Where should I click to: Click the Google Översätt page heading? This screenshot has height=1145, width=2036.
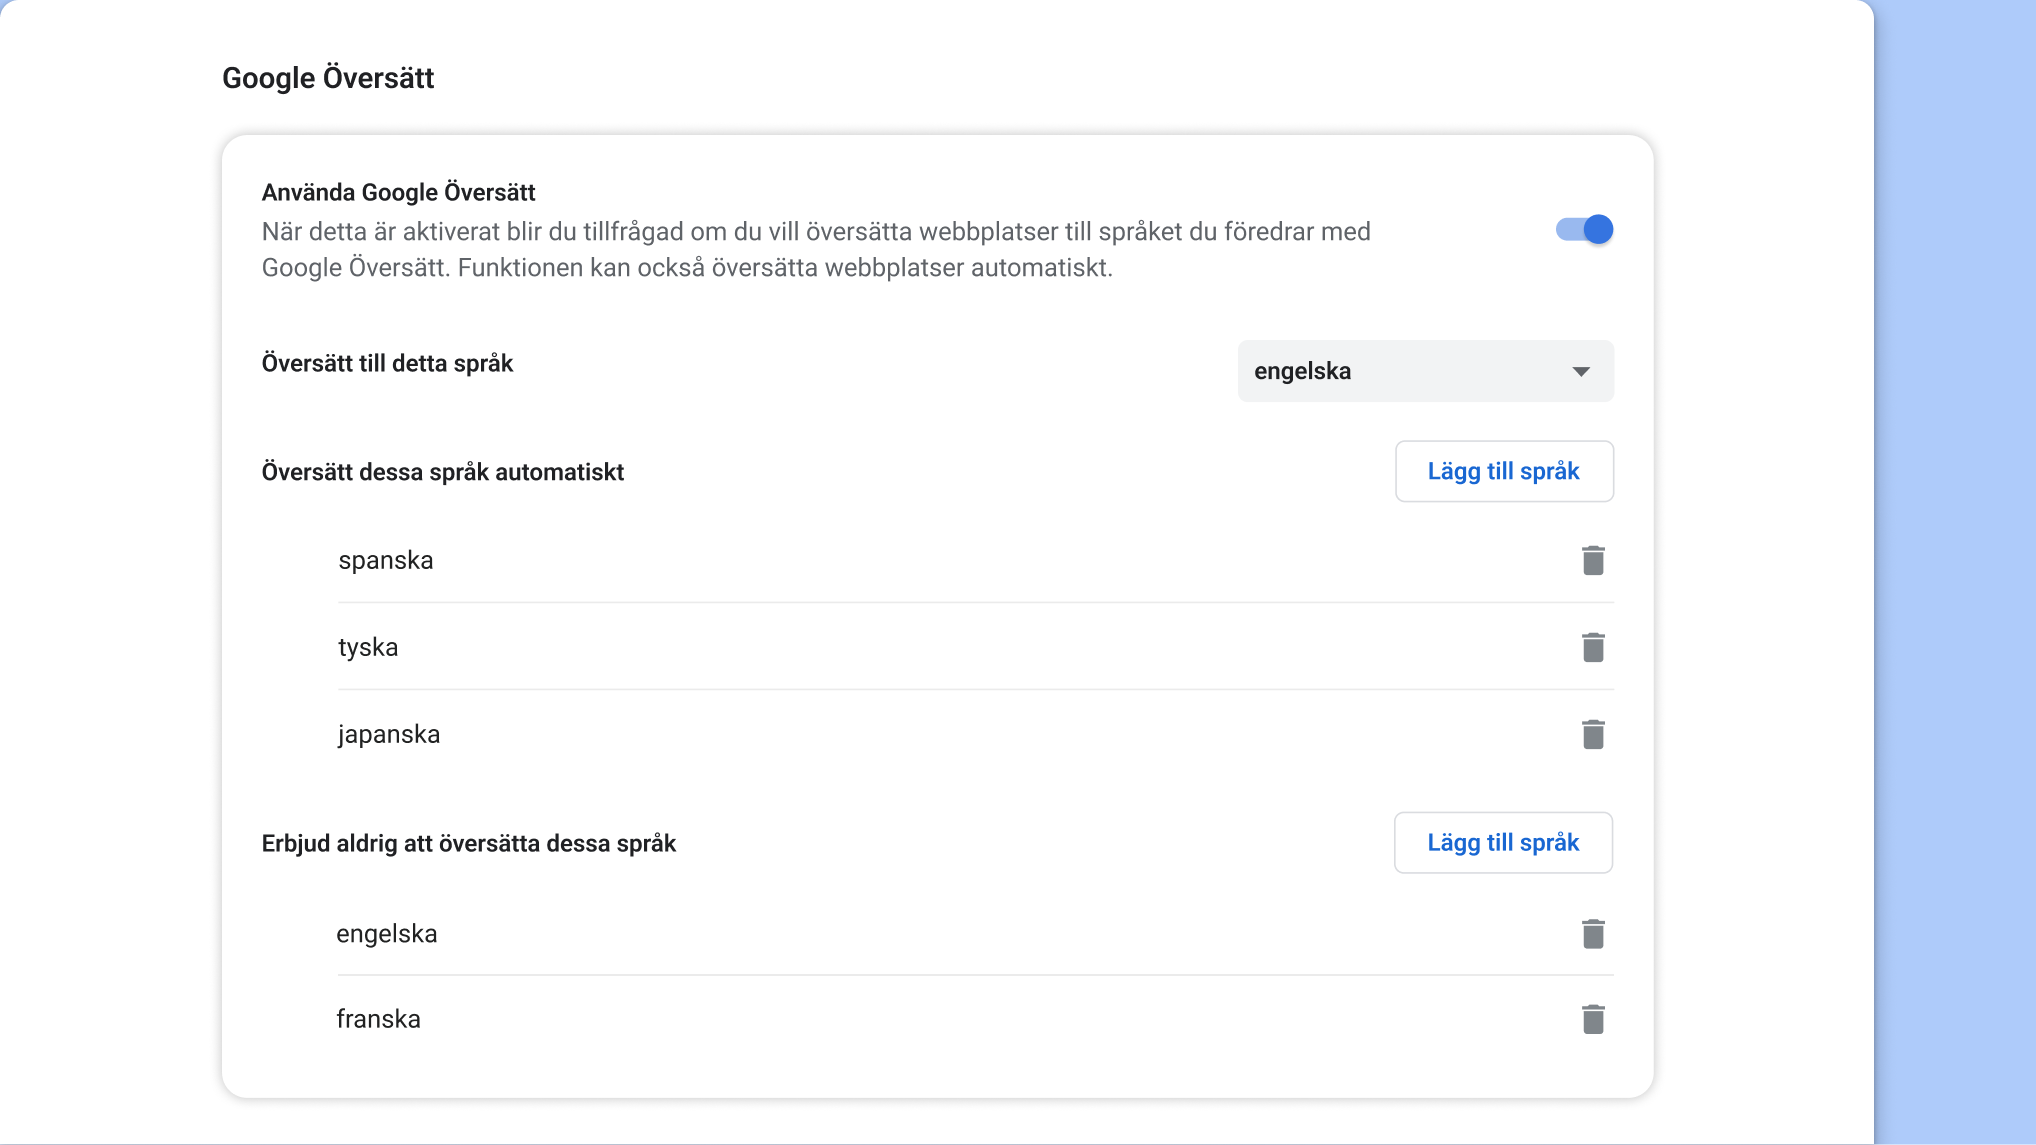coord(328,77)
